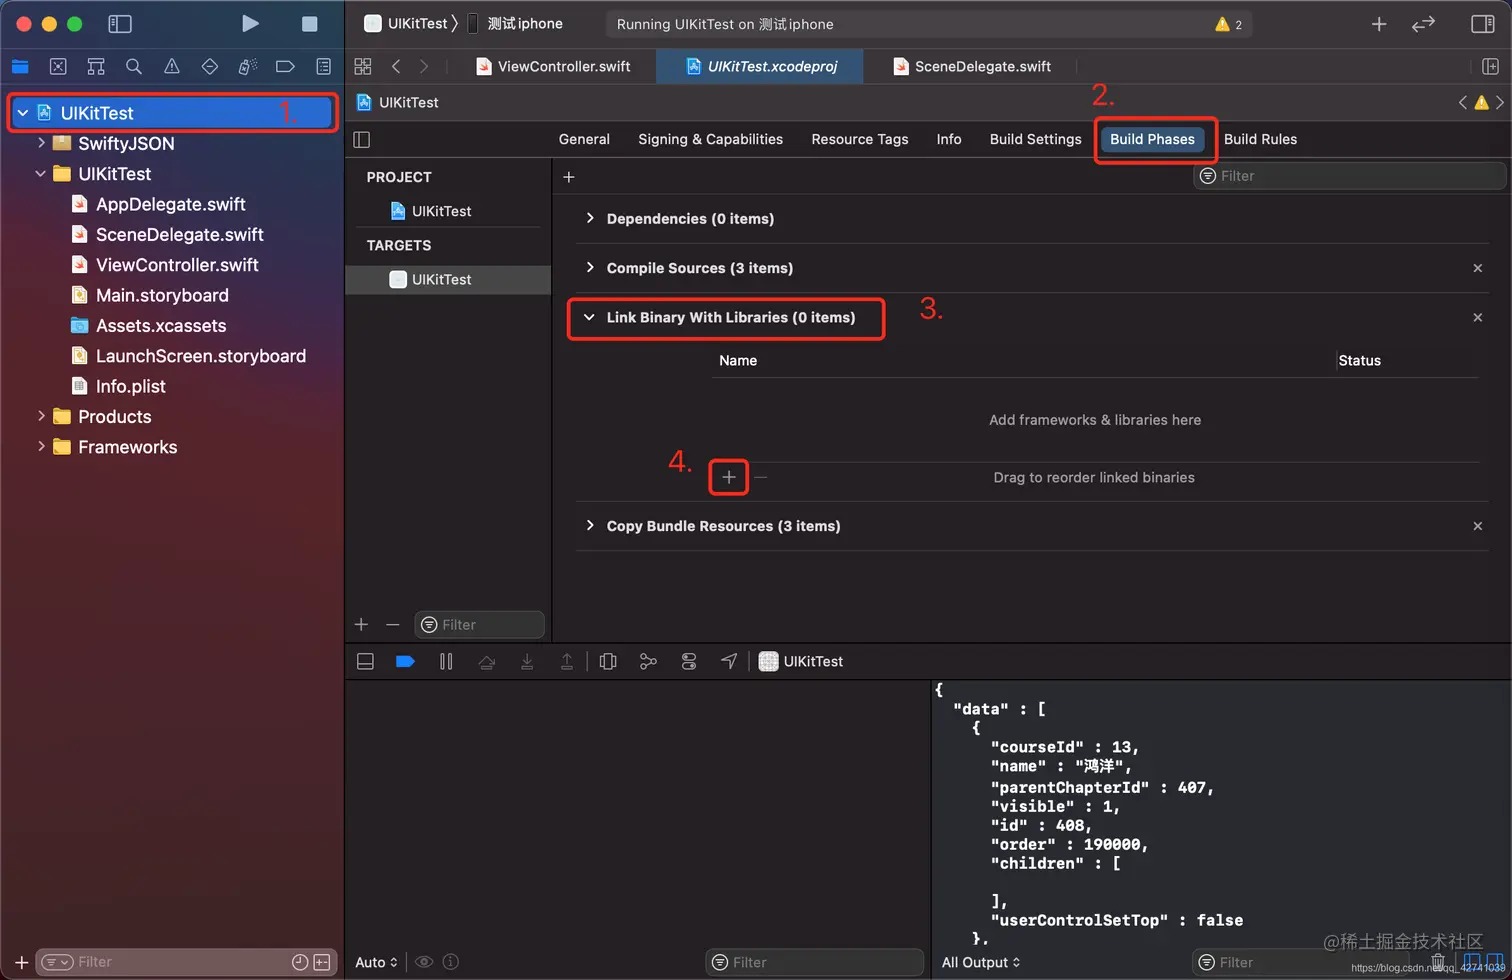Switch to the Info tab

click(949, 139)
